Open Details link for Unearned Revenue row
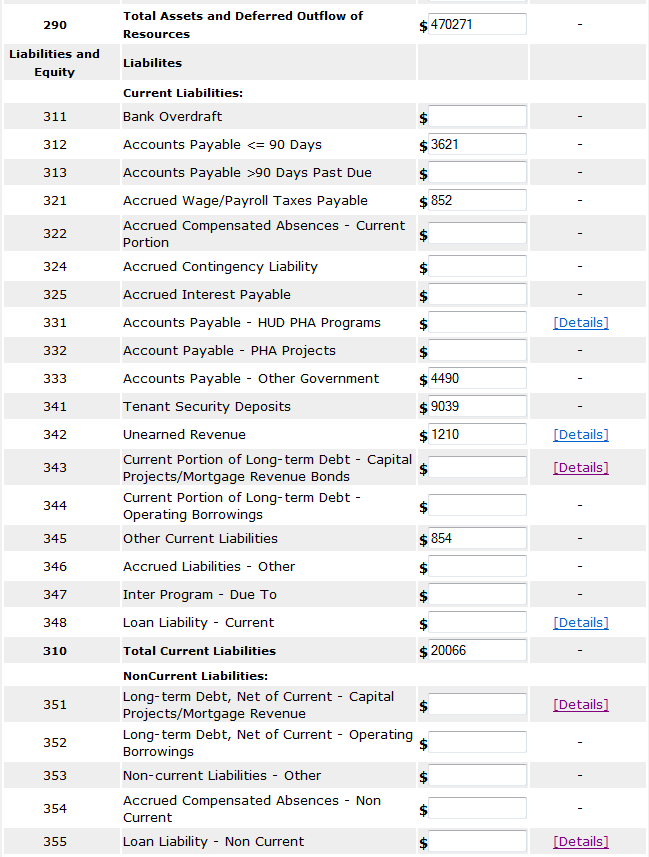This screenshot has height=857, width=649. pyautogui.click(x=580, y=435)
